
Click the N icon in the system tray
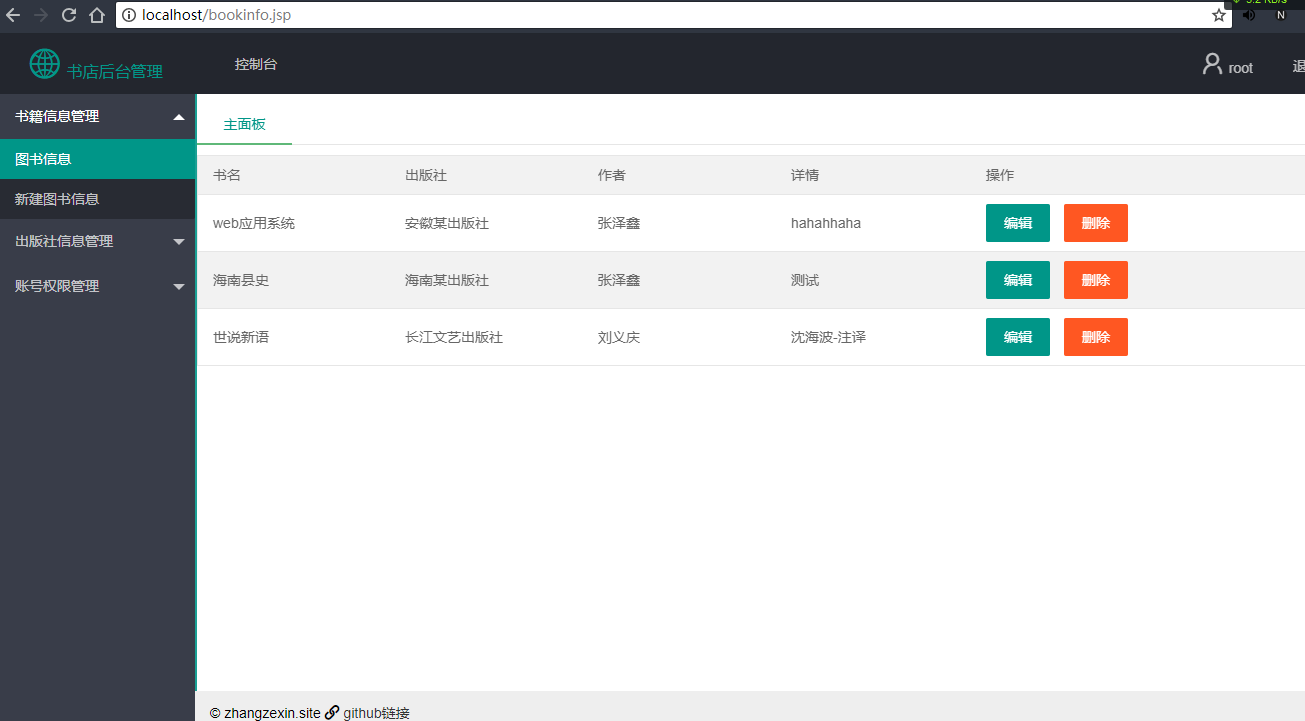tap(1280, 15)
